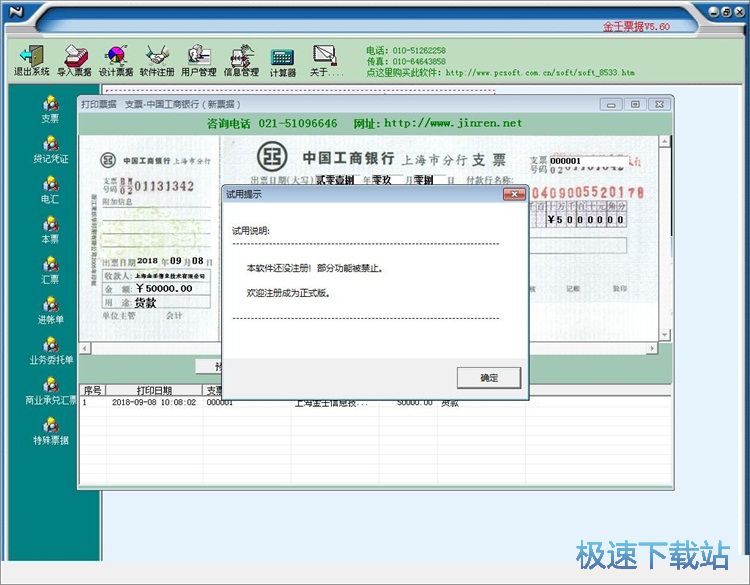Click the 贰零壹捌 issue-year field
This screenshot has width=750, height=585.
click(x=335, y=180)
